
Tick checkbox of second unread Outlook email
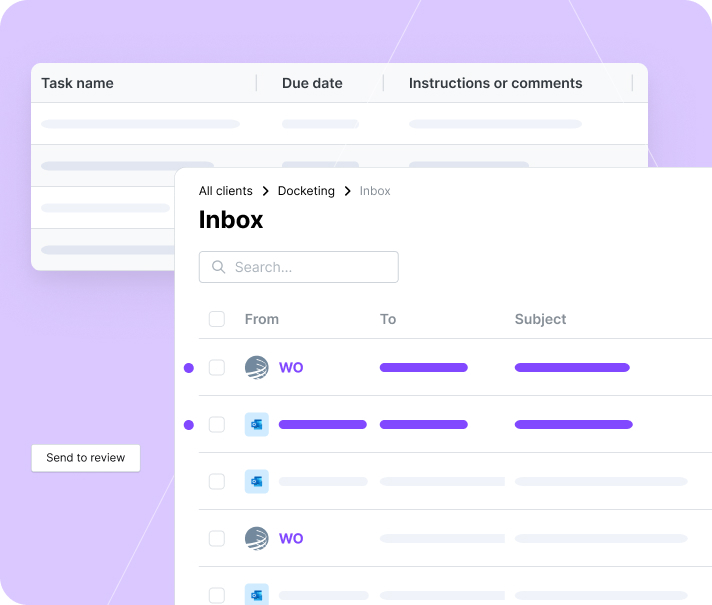[217, 425]
